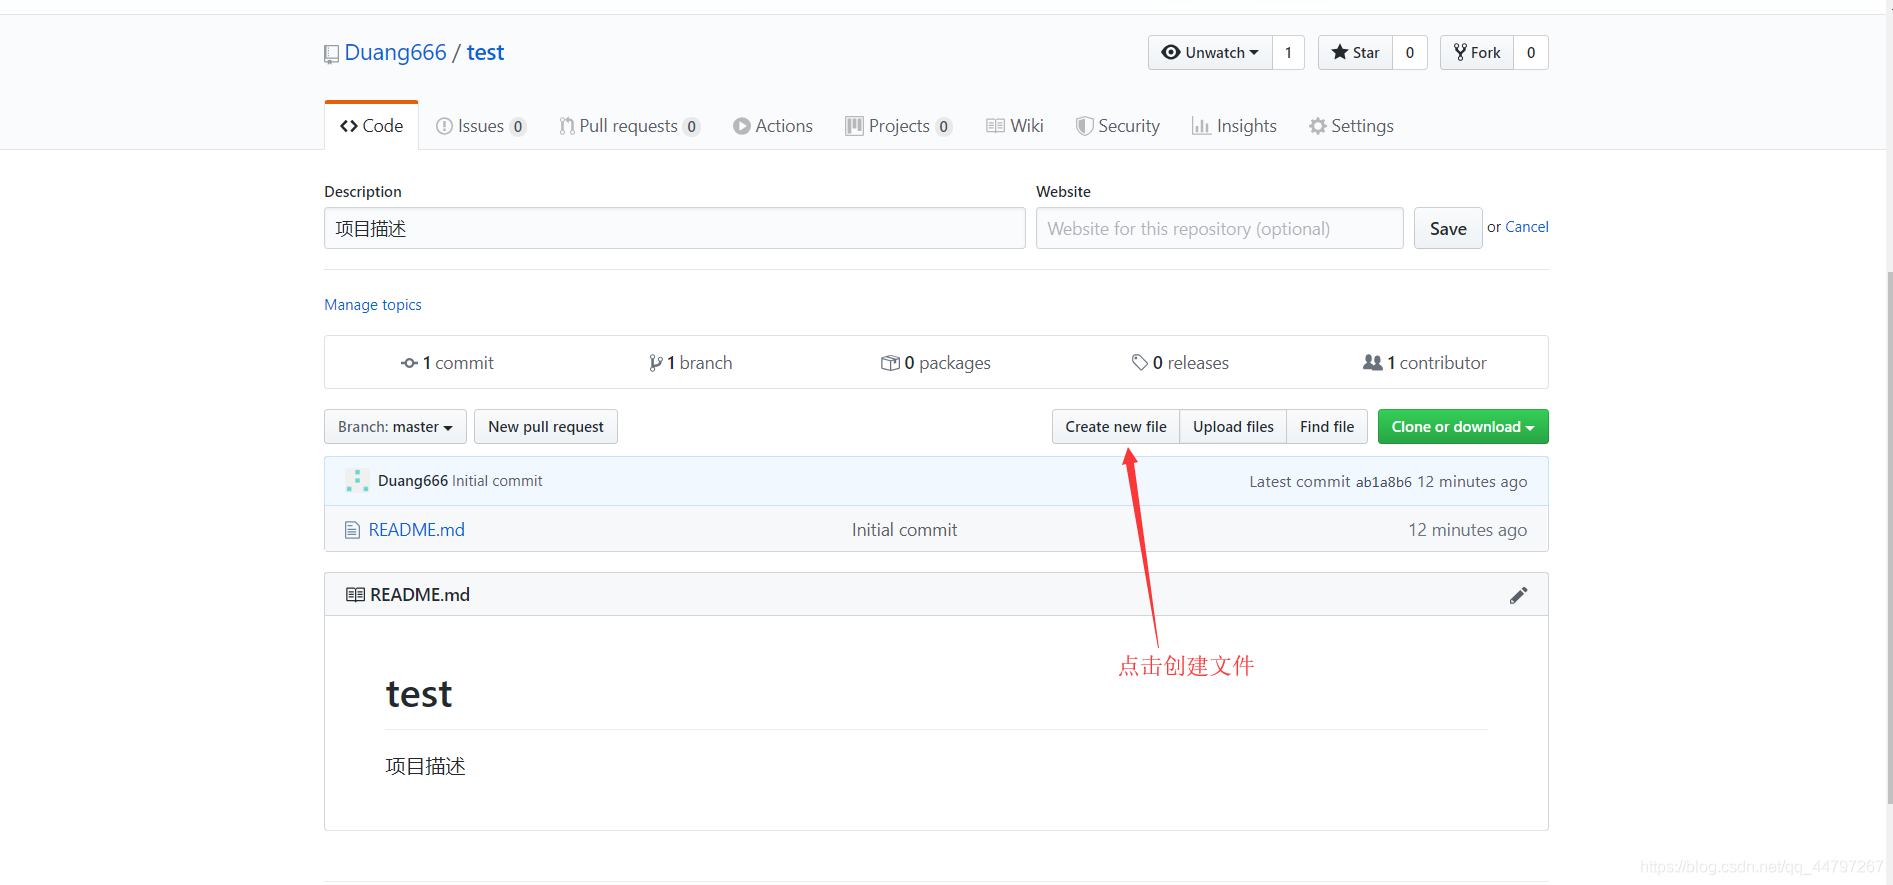
Task: Open the latest commit ab1a8b6
Action: click(x=1384, y=482)
